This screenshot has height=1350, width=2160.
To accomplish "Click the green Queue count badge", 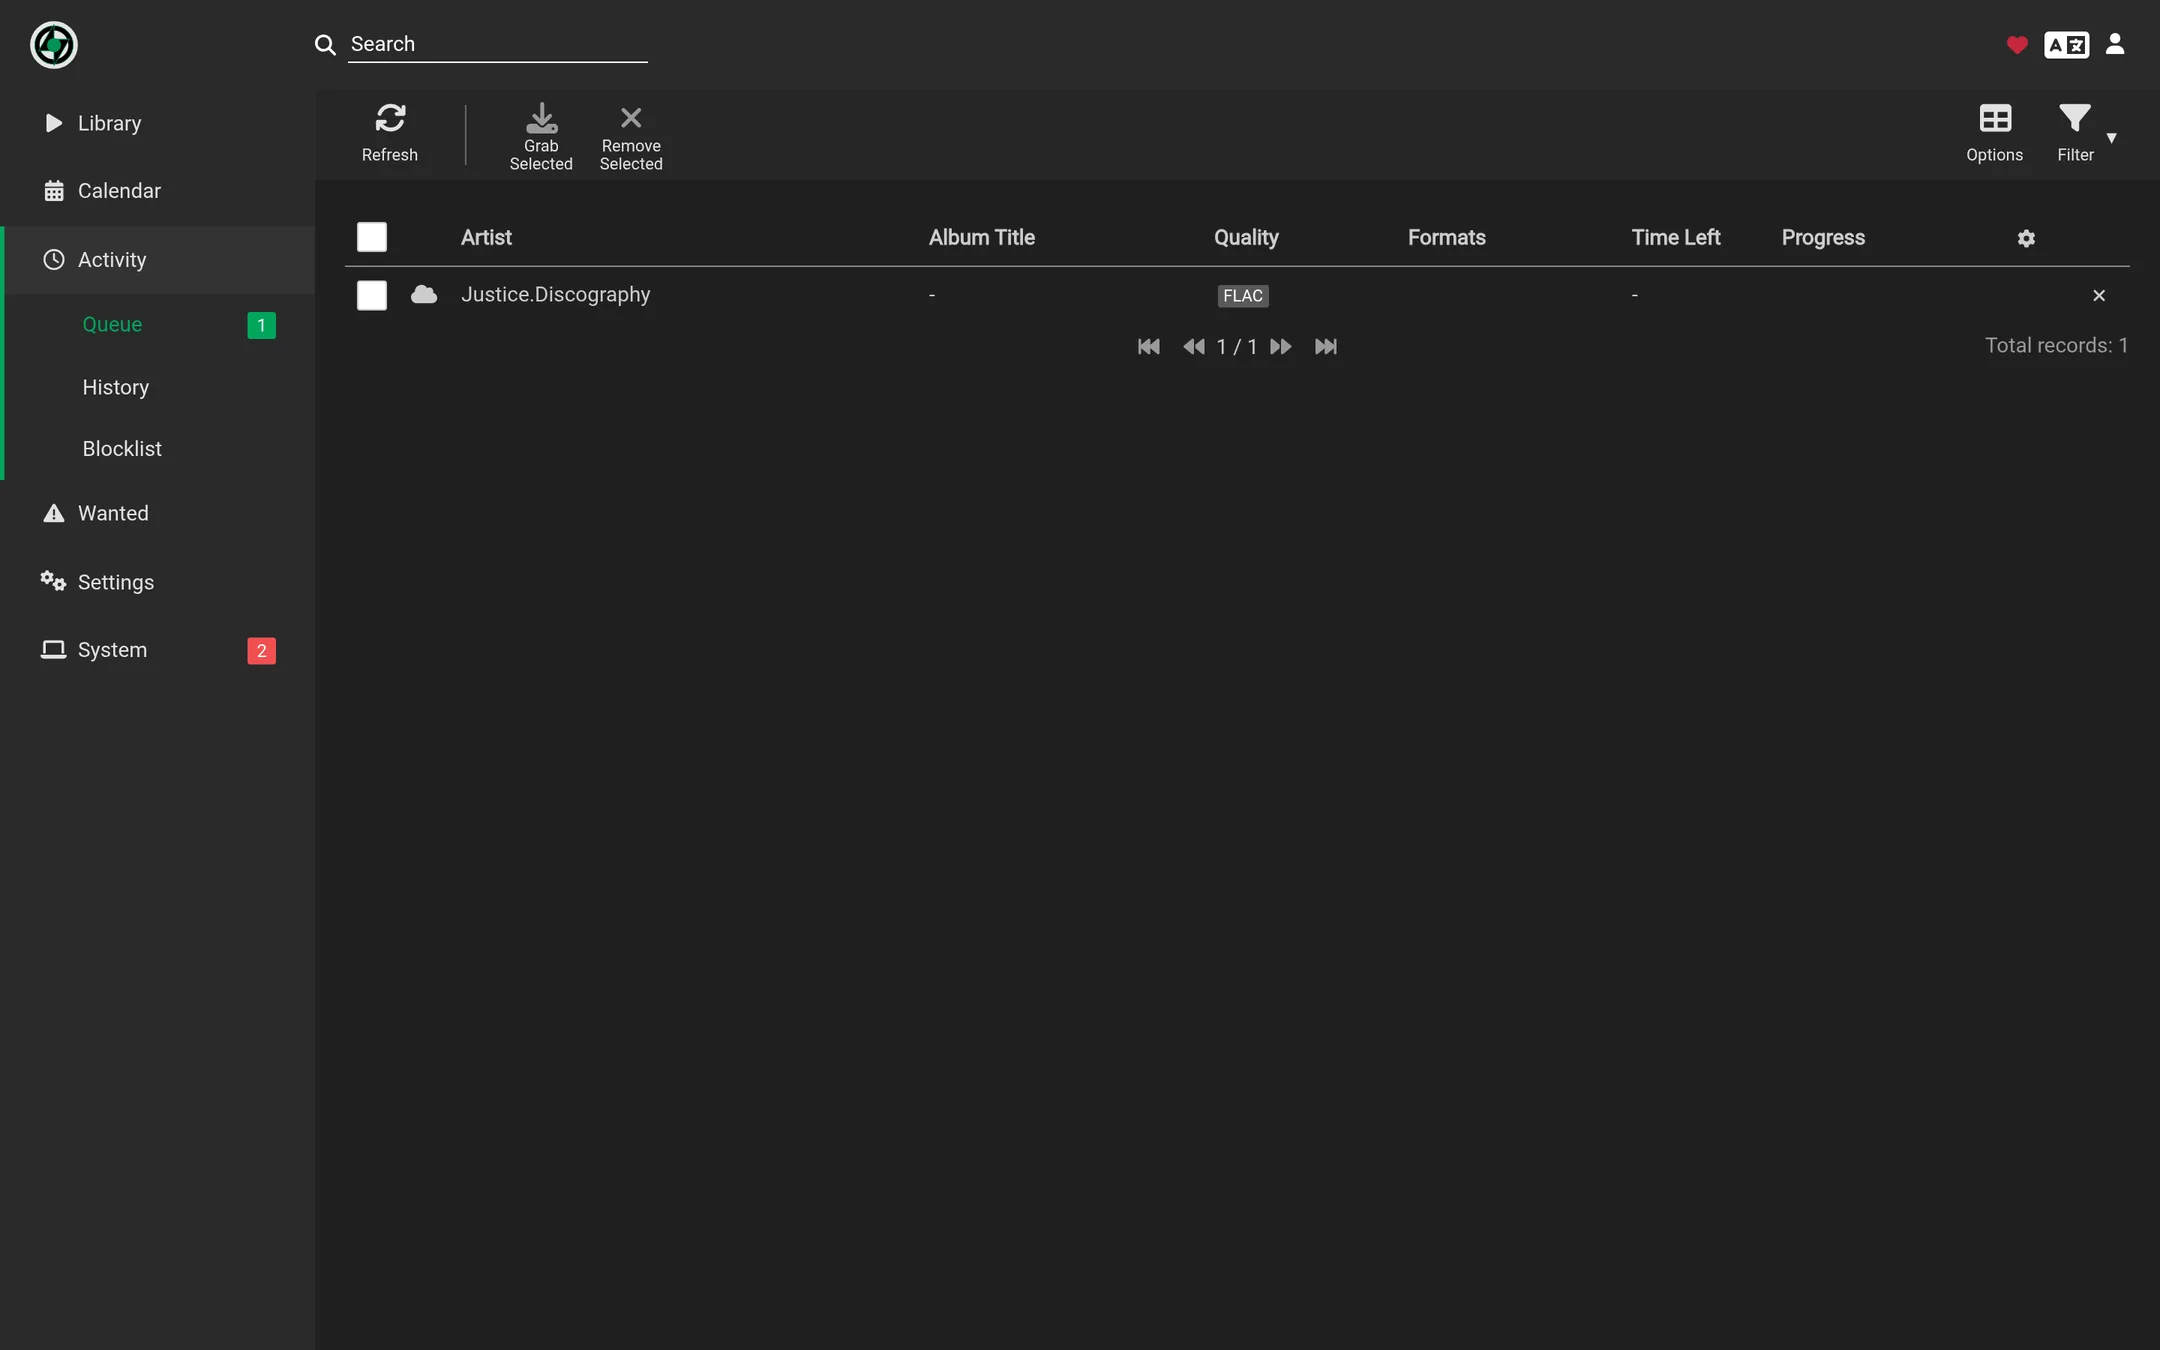I will coord(262,325).
